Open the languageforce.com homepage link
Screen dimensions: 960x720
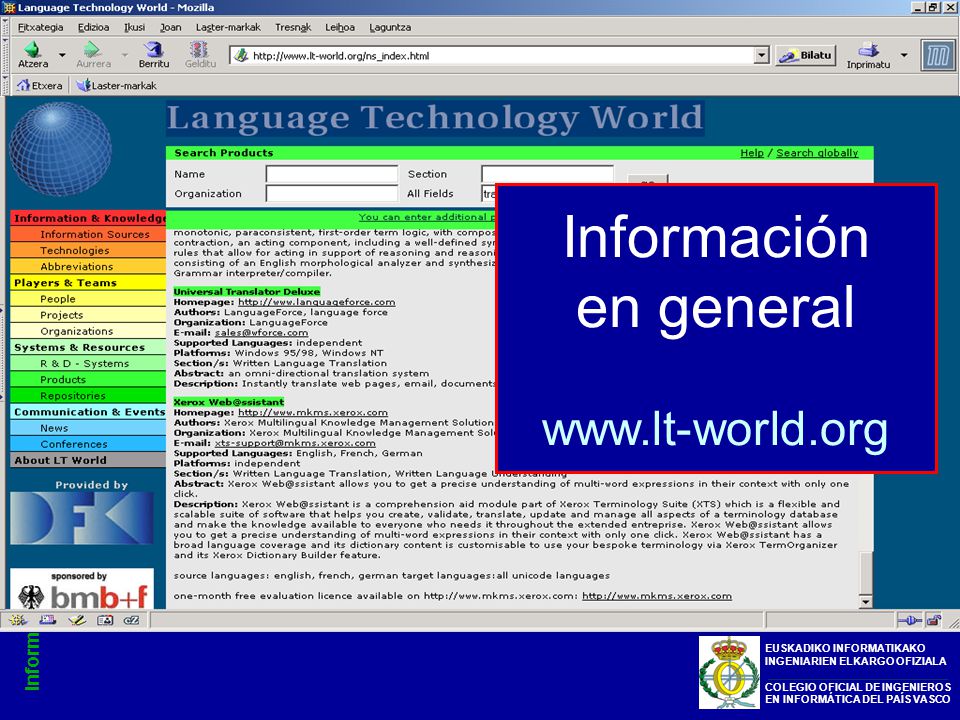point(317,302)
